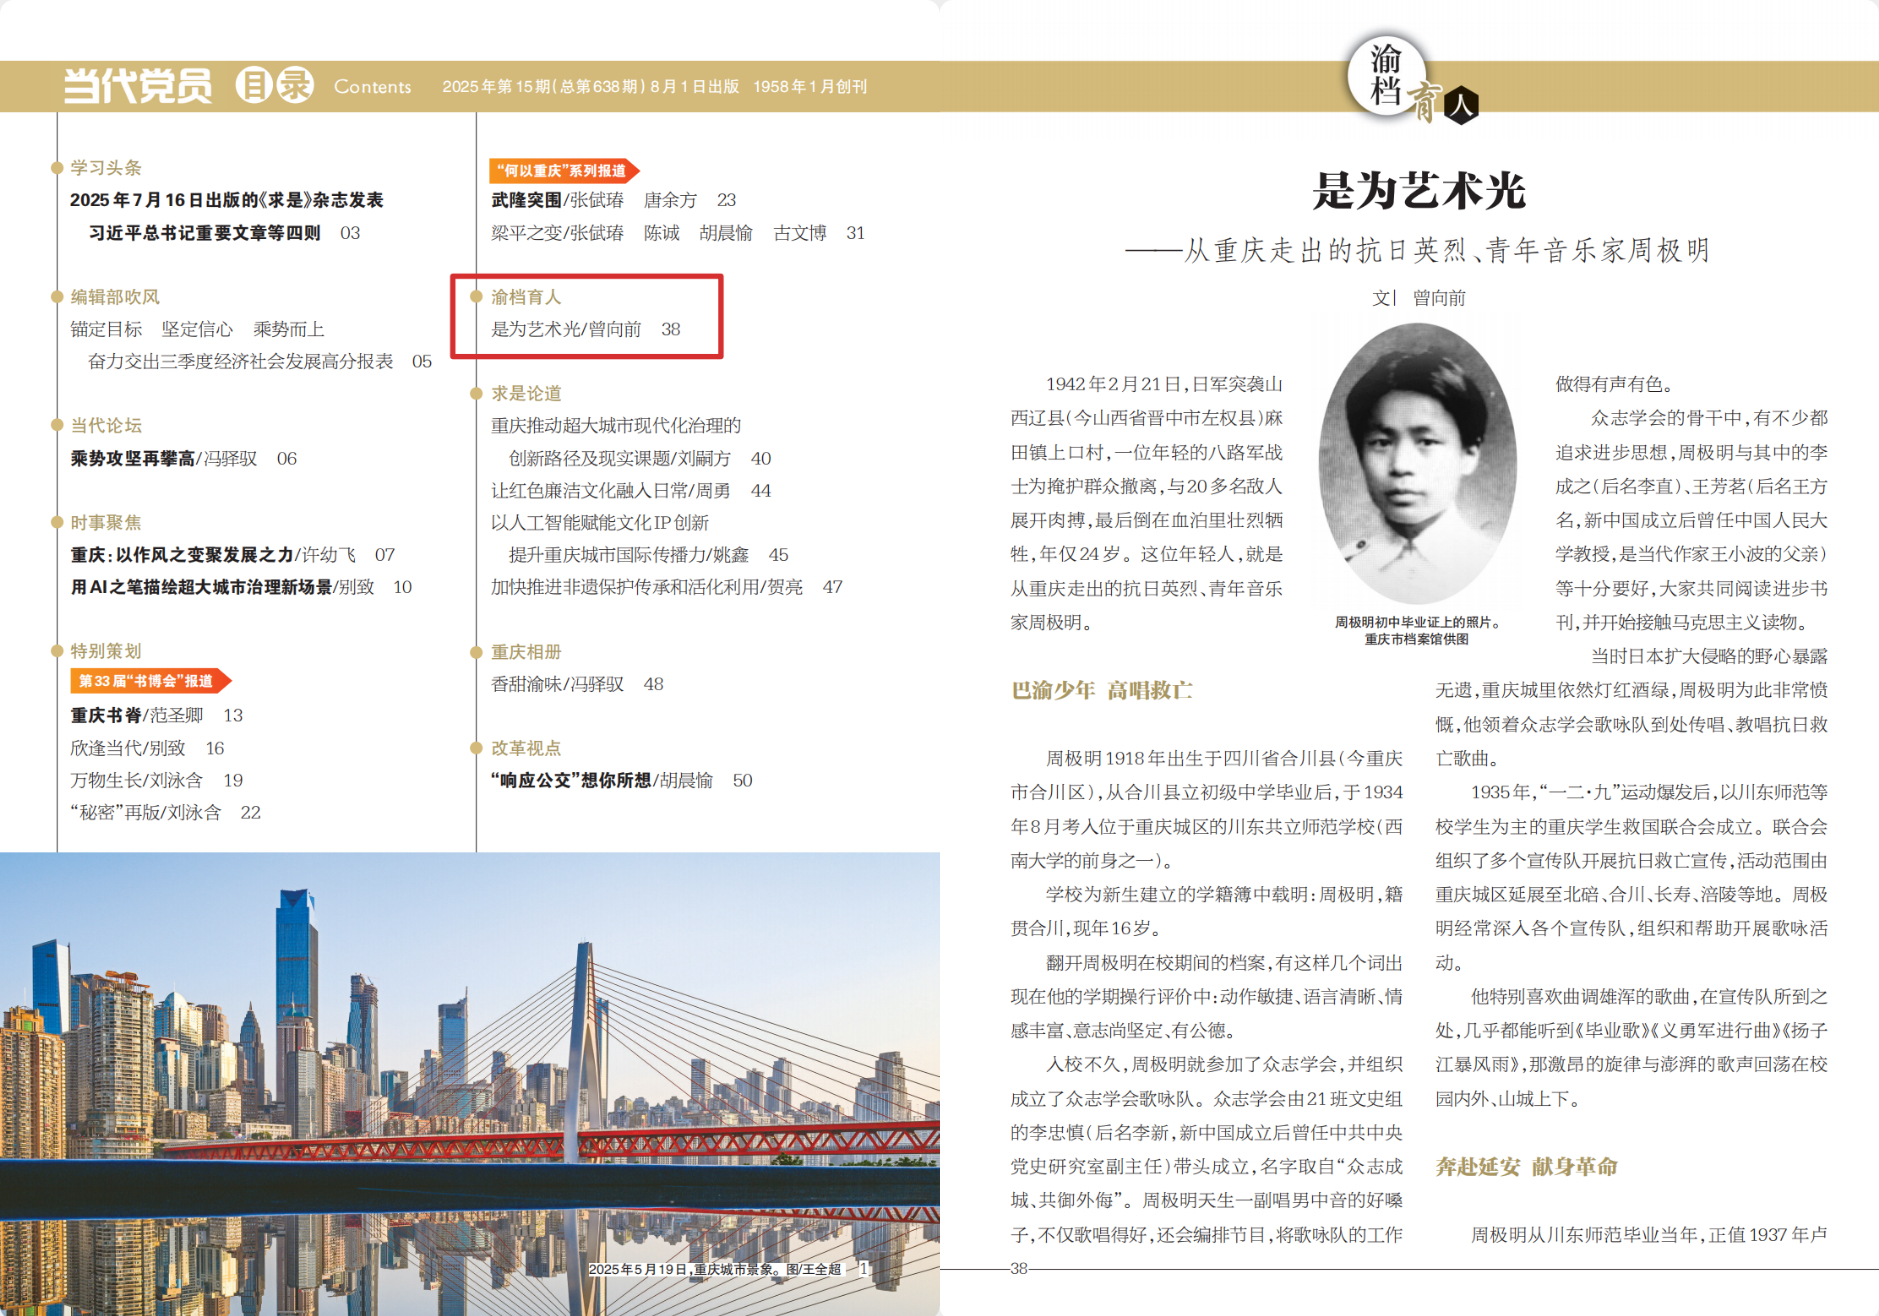Click the 巴渝少年 高唱救亡 subheading
Image resolution: width=1879 pixels, height=1316 pixels.
pyautogui.click(x=1101, y=690)
